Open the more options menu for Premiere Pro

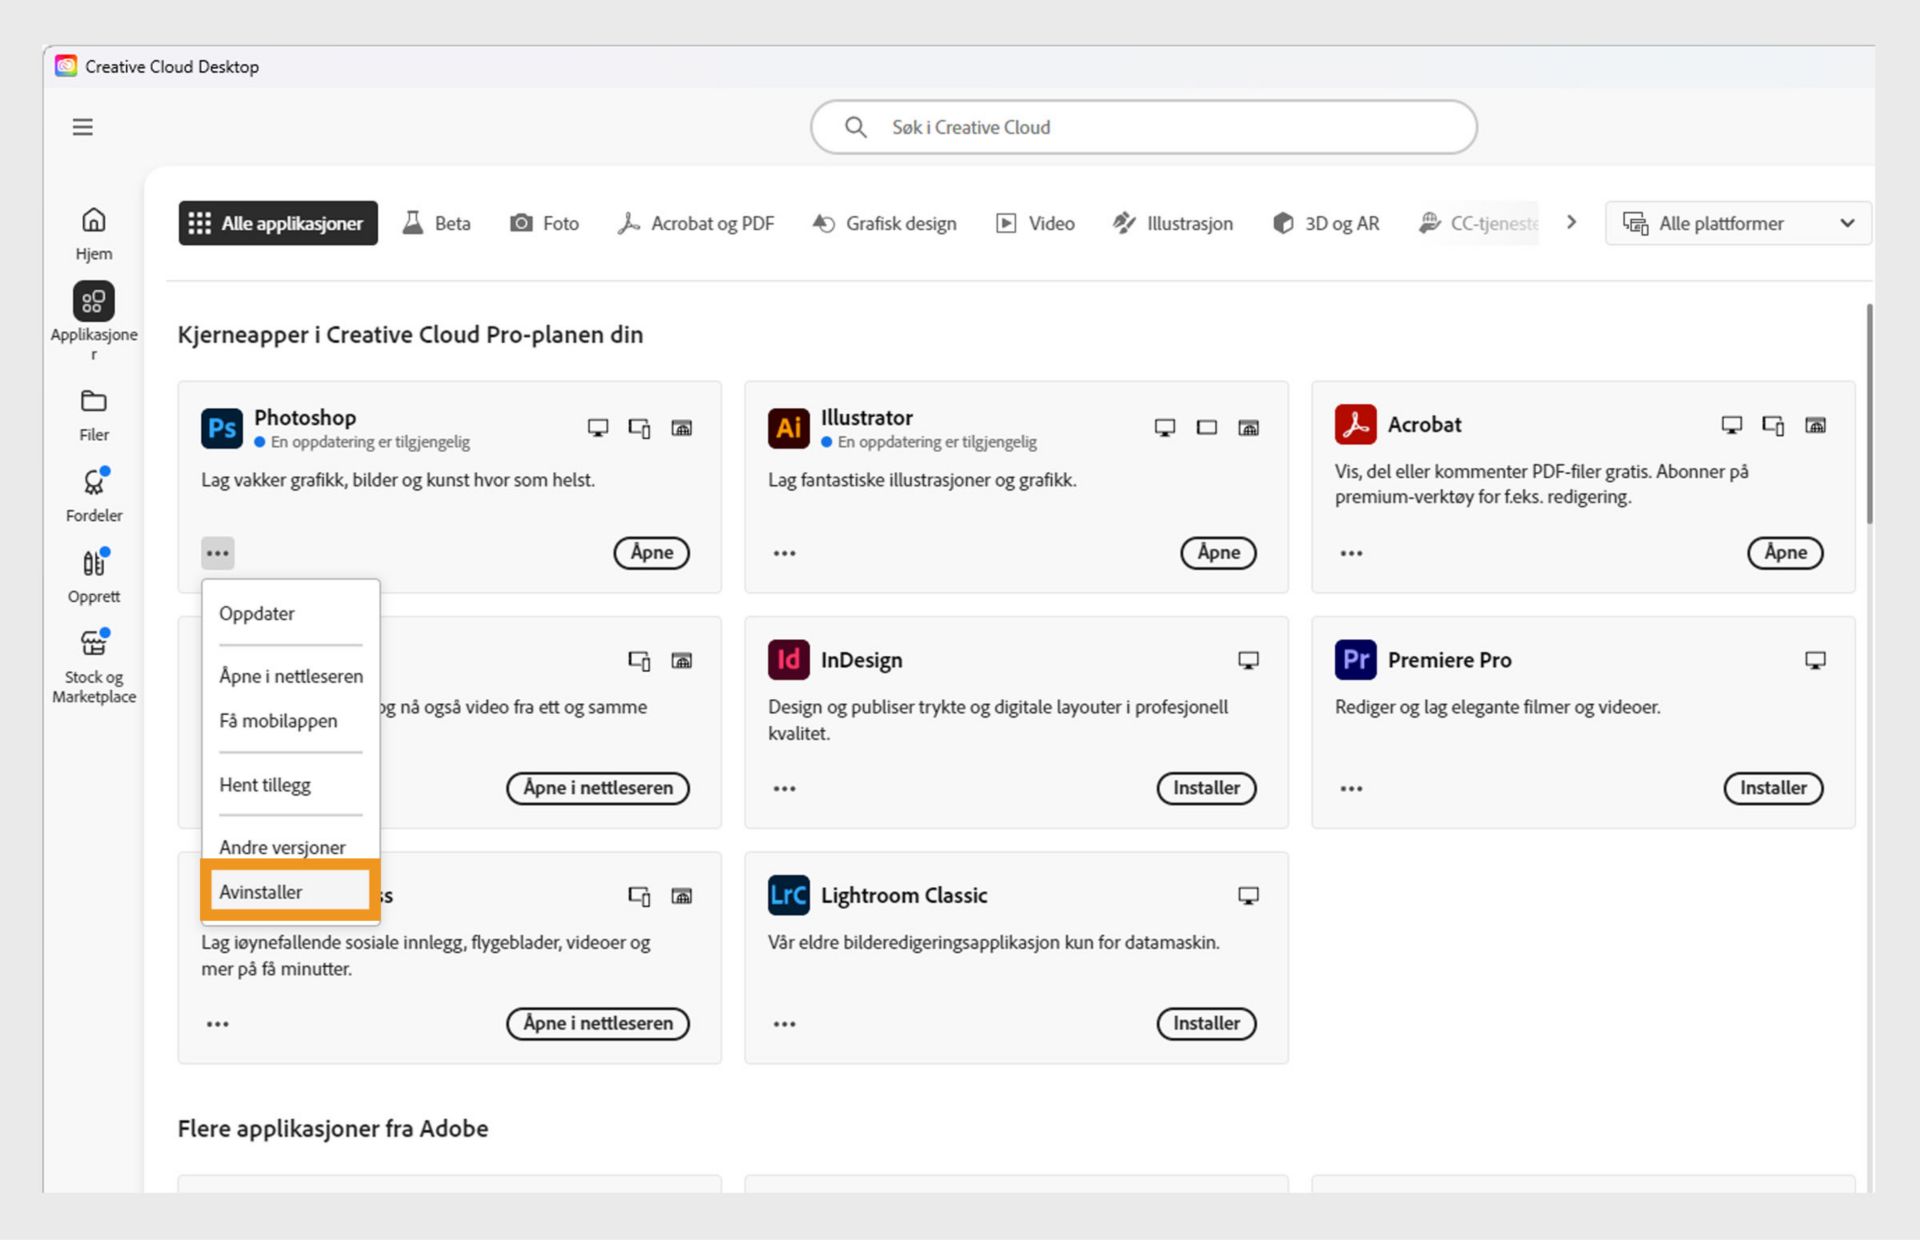pos(1351,788)
